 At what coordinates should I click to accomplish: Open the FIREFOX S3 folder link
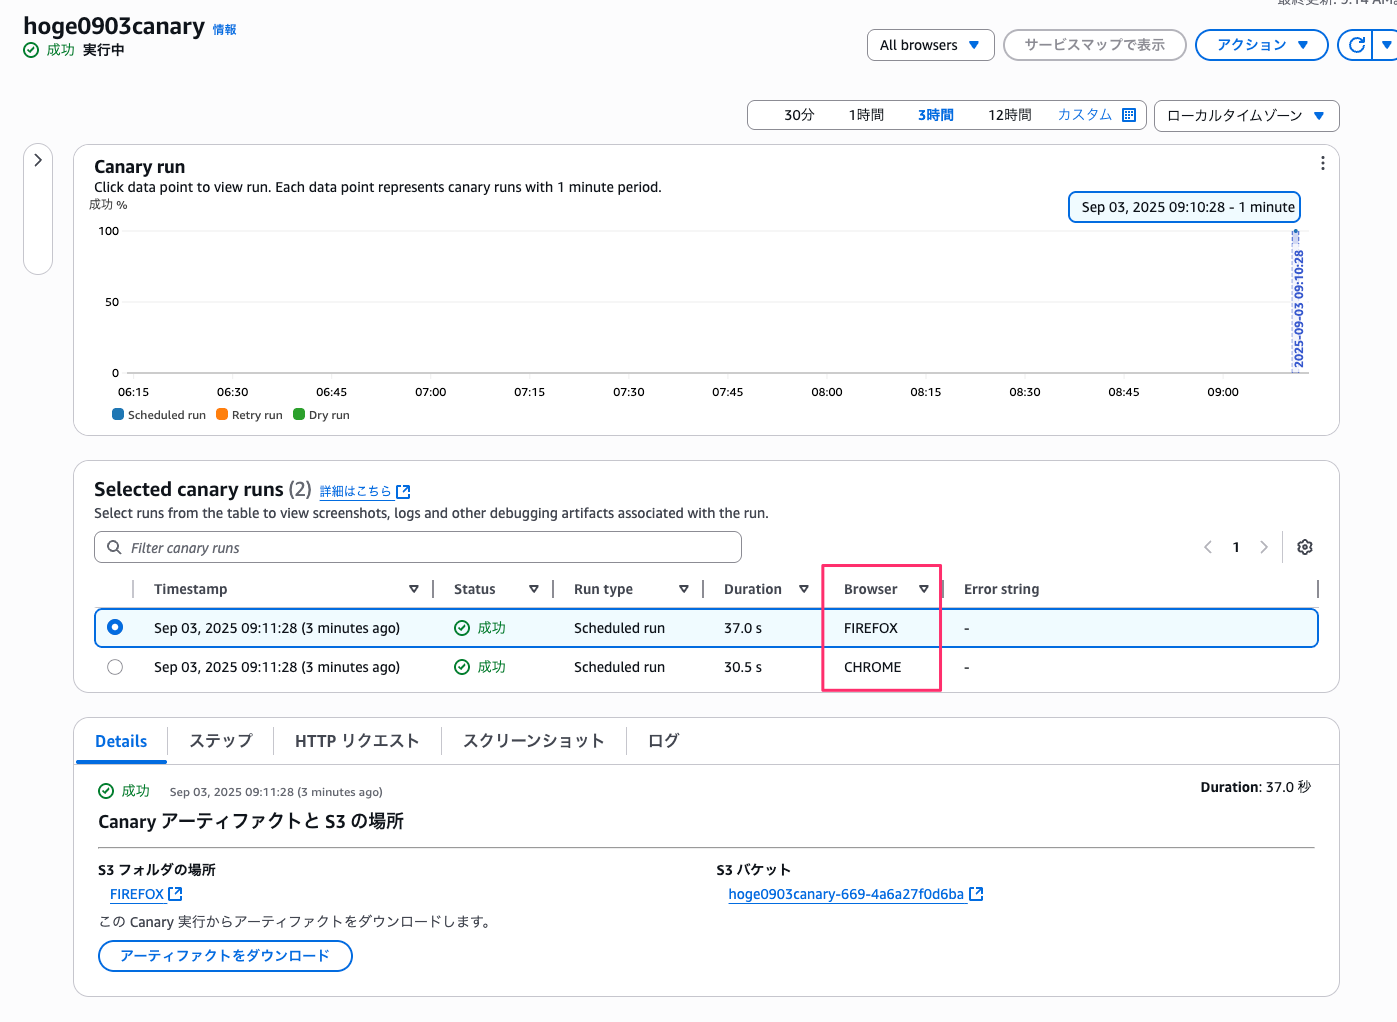click(146, 894)
